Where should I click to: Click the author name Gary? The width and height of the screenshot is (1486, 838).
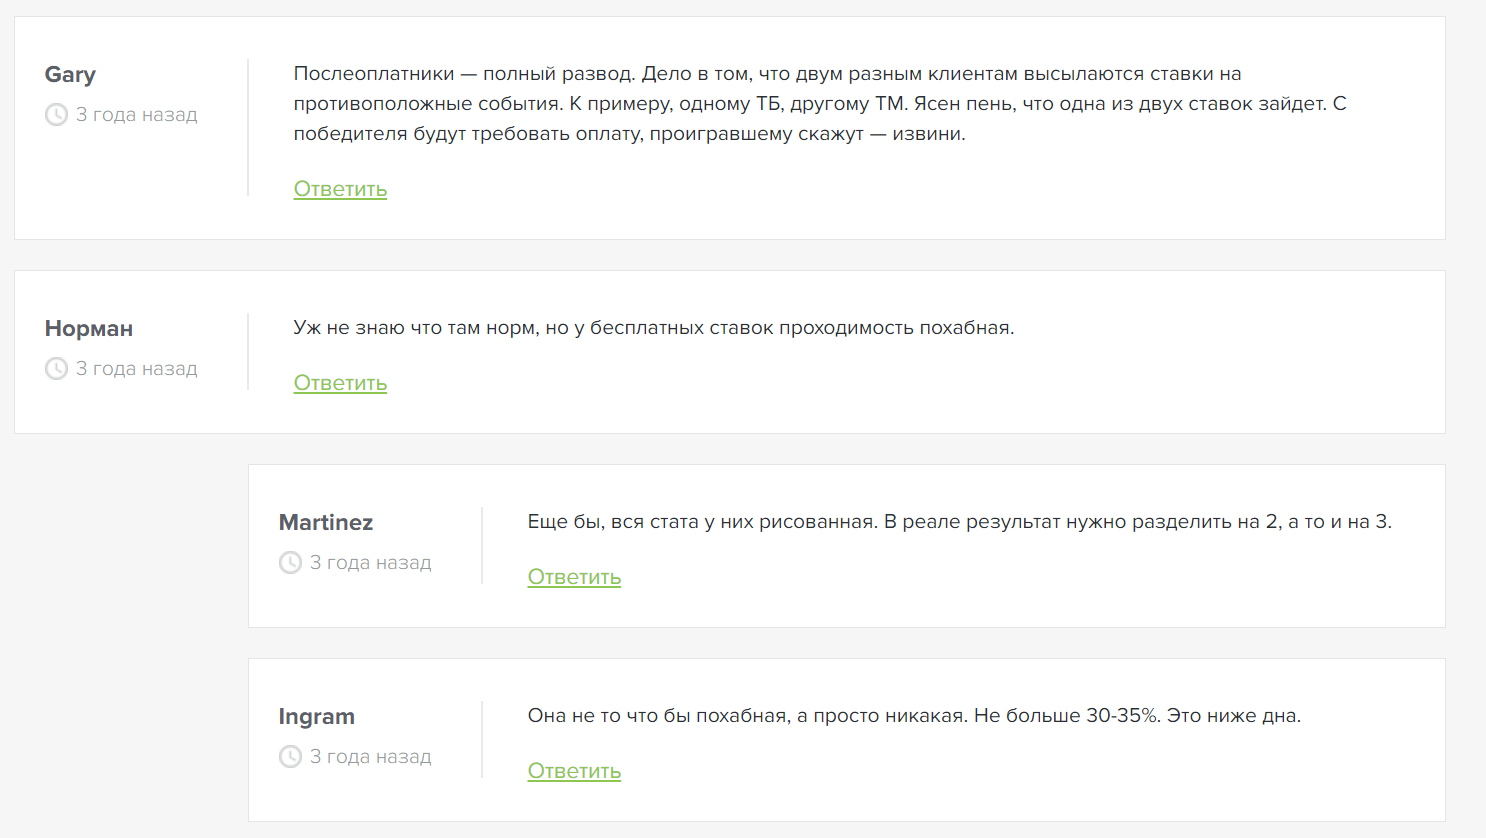70,75
